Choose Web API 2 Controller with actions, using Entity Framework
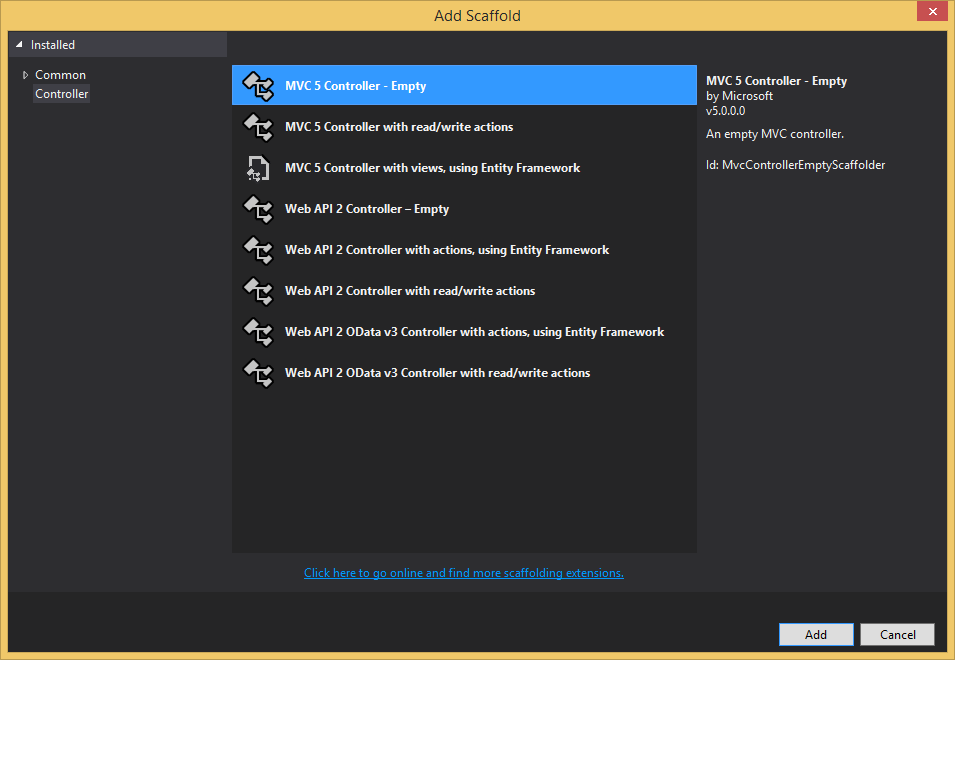 pos(464,250)
